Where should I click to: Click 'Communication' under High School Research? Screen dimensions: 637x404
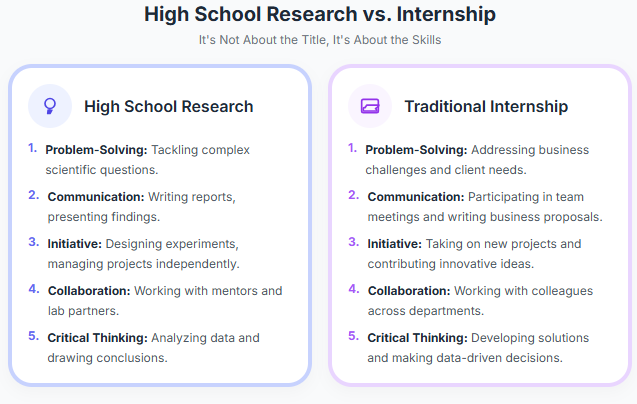tap(96, 197)
